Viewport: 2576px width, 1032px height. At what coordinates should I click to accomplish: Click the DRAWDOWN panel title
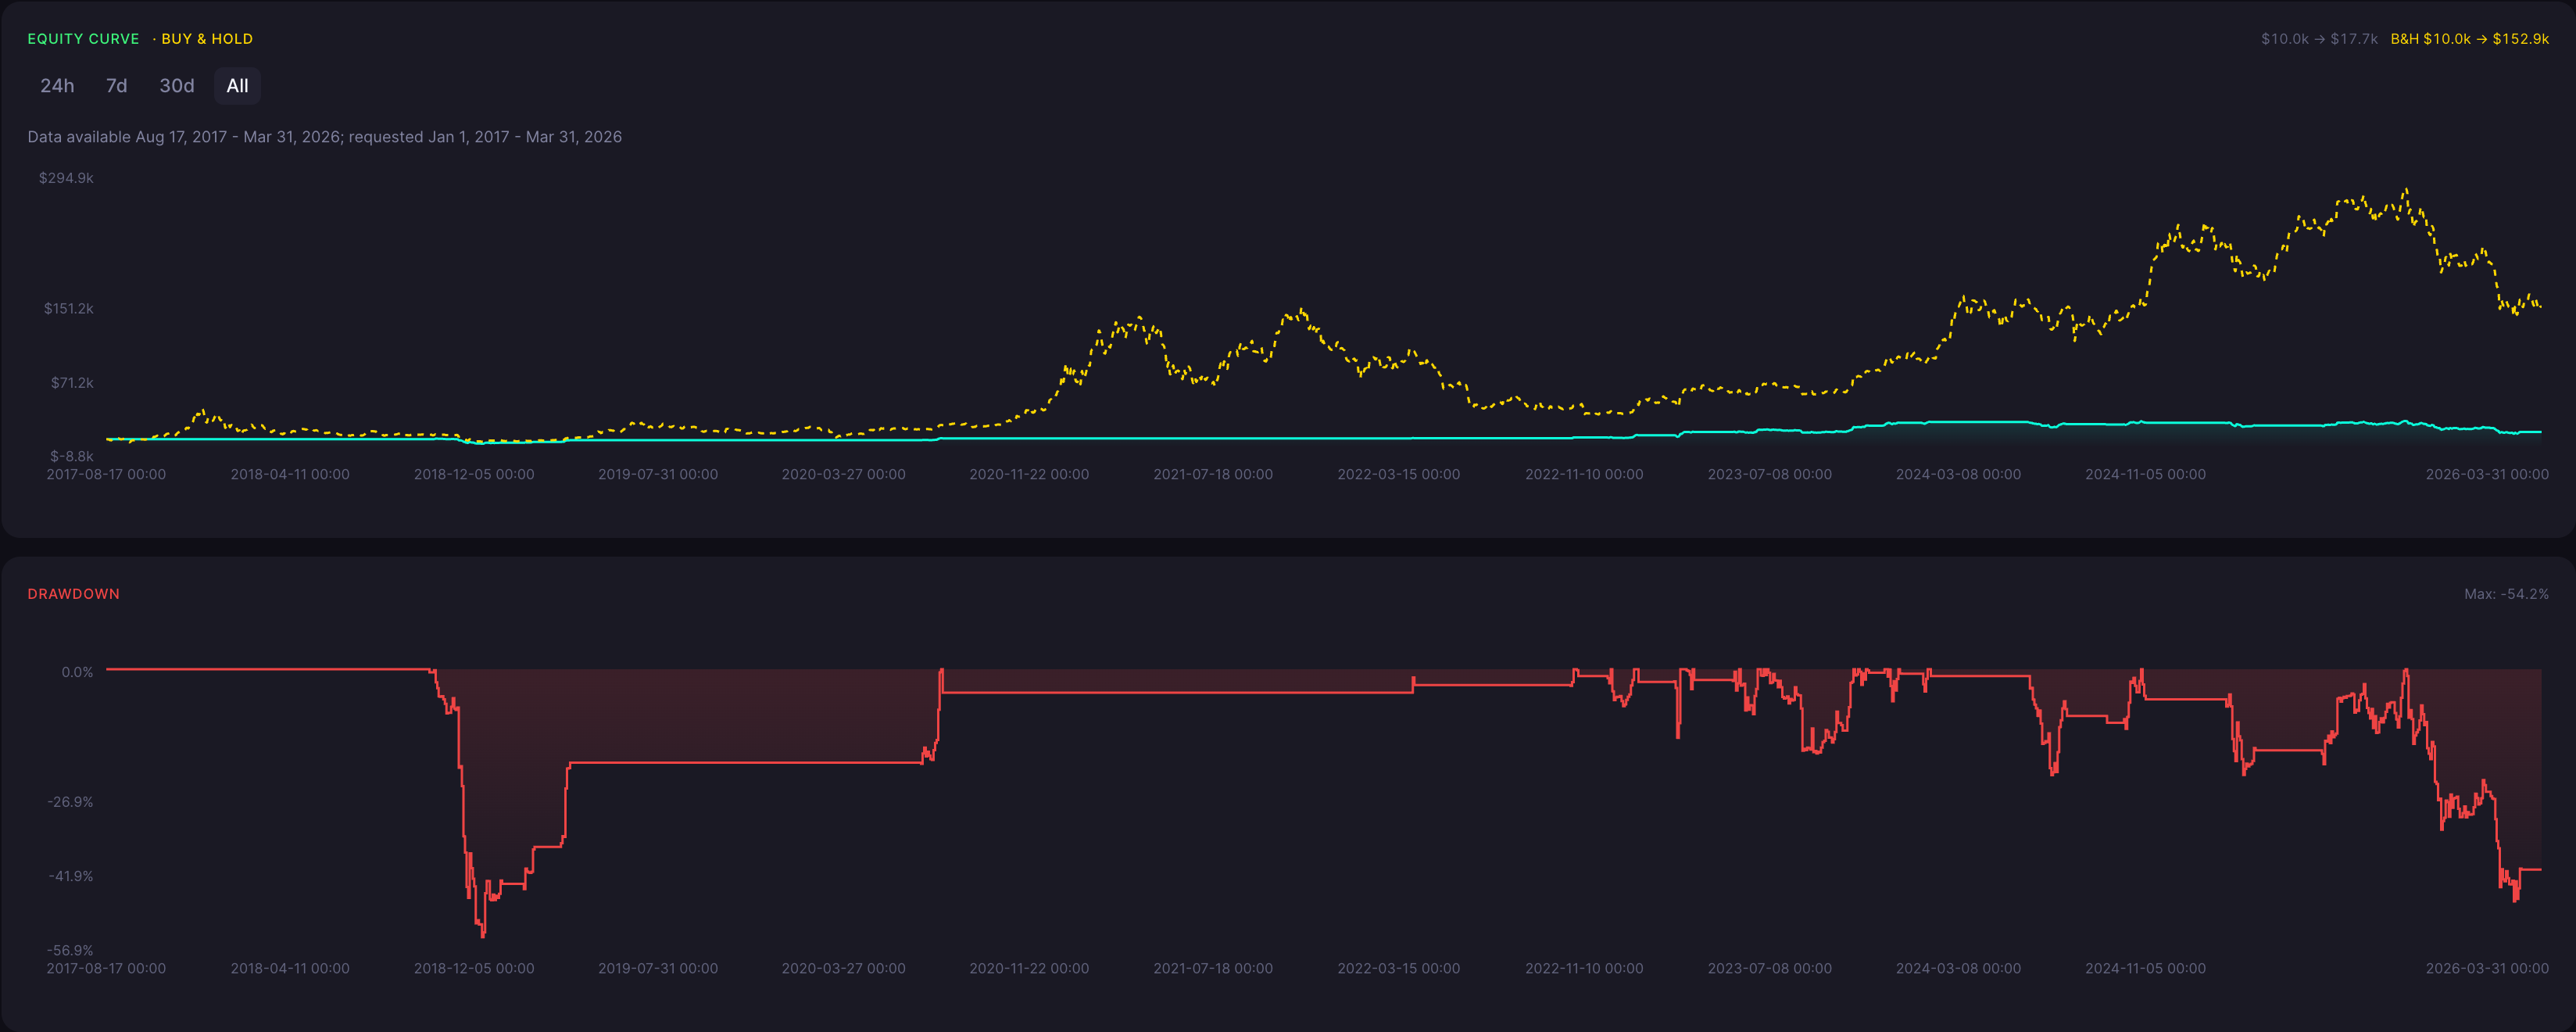tap(73, 594)
